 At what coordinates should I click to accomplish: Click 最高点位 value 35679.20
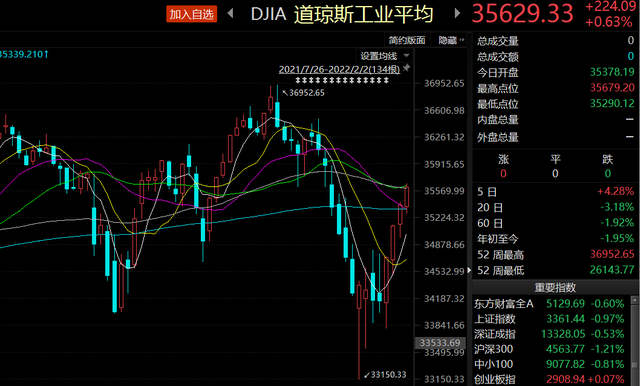pos(612,88)
